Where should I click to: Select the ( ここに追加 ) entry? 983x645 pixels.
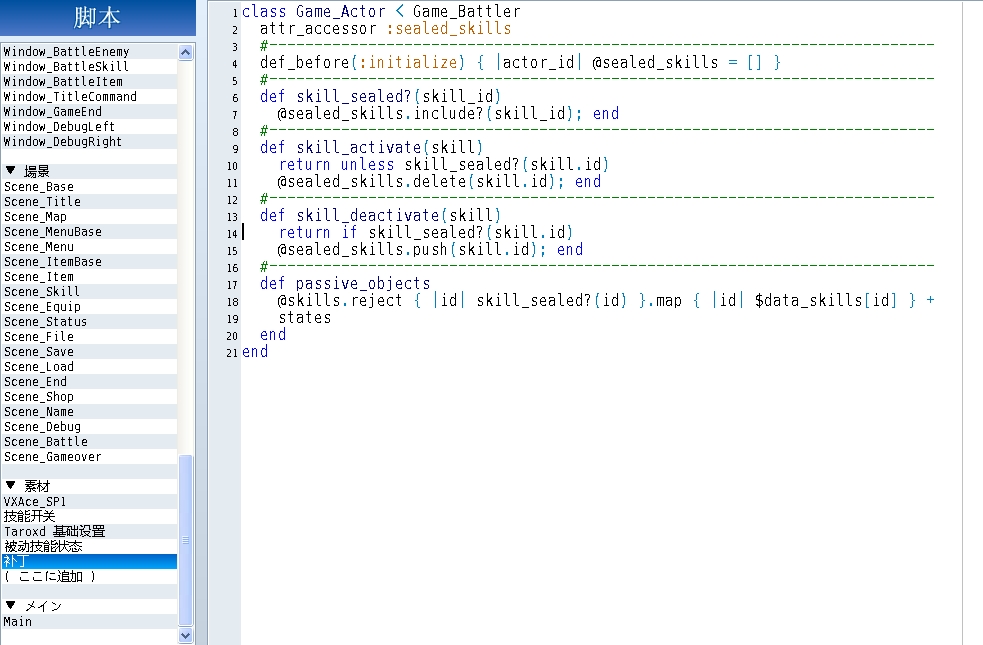(90, 577)
